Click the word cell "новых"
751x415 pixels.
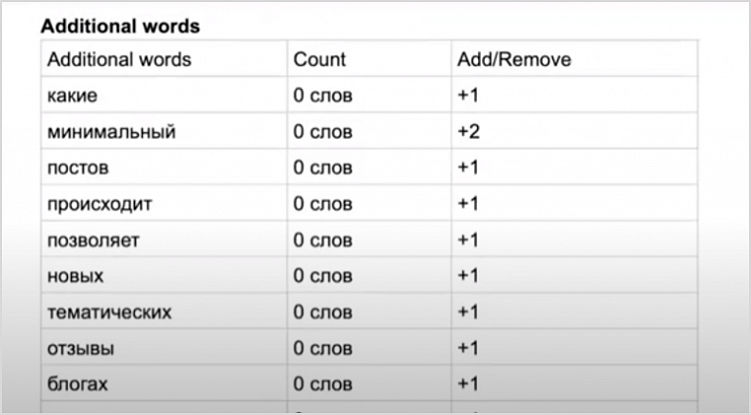75,276
